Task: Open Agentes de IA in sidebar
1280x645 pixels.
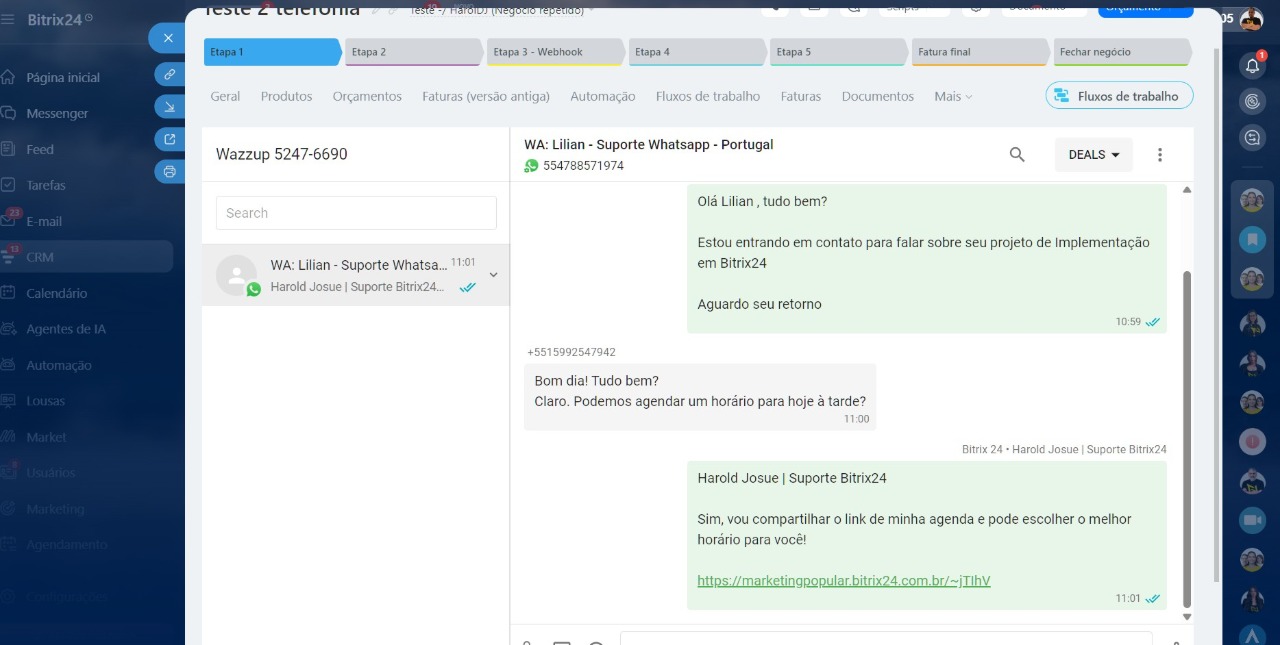Action: tap(66, 329)
